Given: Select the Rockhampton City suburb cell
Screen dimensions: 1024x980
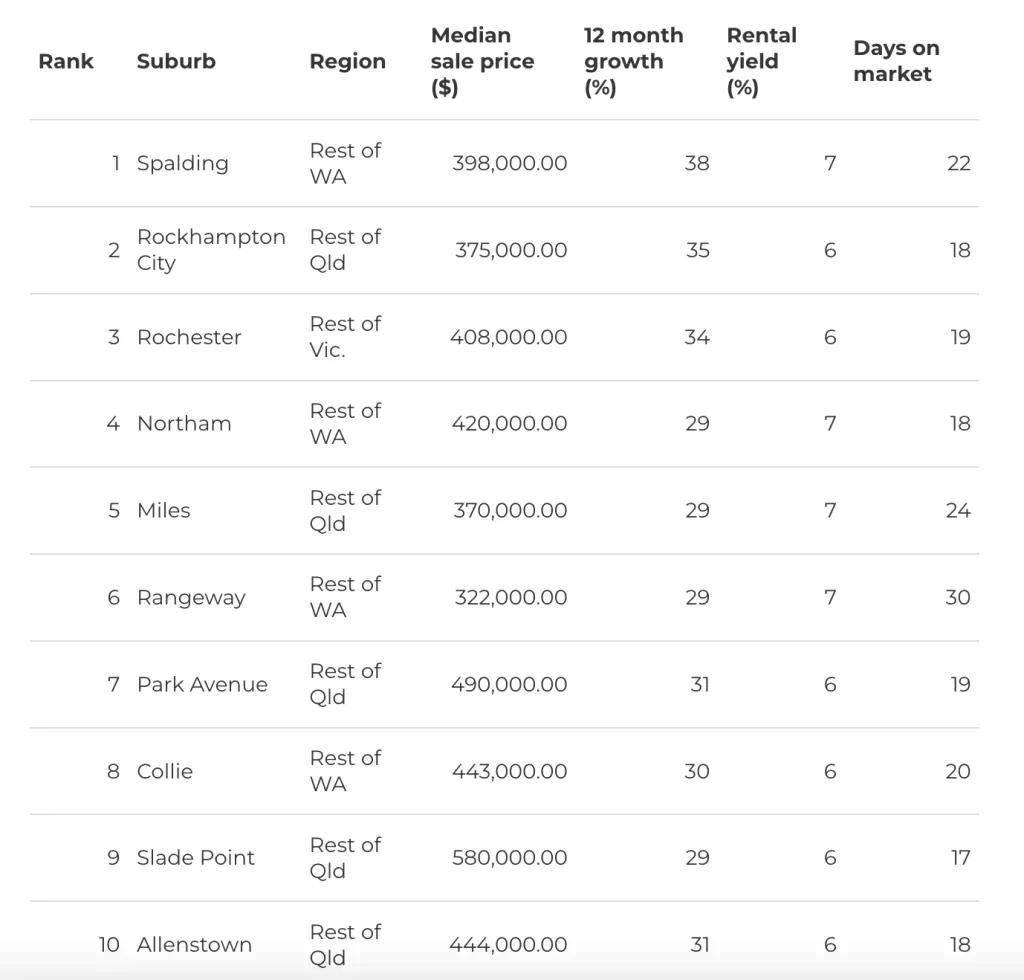Looking at the screenshot, I should pyautogui.click(x=211, y=250).
